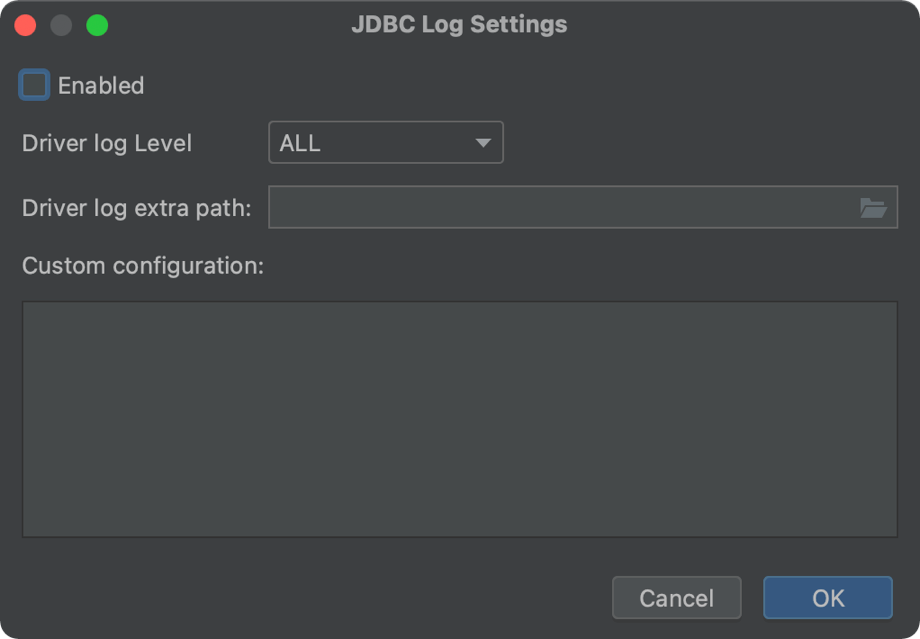Enable the JDBC logging checkbox
Screen dimensions: 920x639
[x=33, y=85]
